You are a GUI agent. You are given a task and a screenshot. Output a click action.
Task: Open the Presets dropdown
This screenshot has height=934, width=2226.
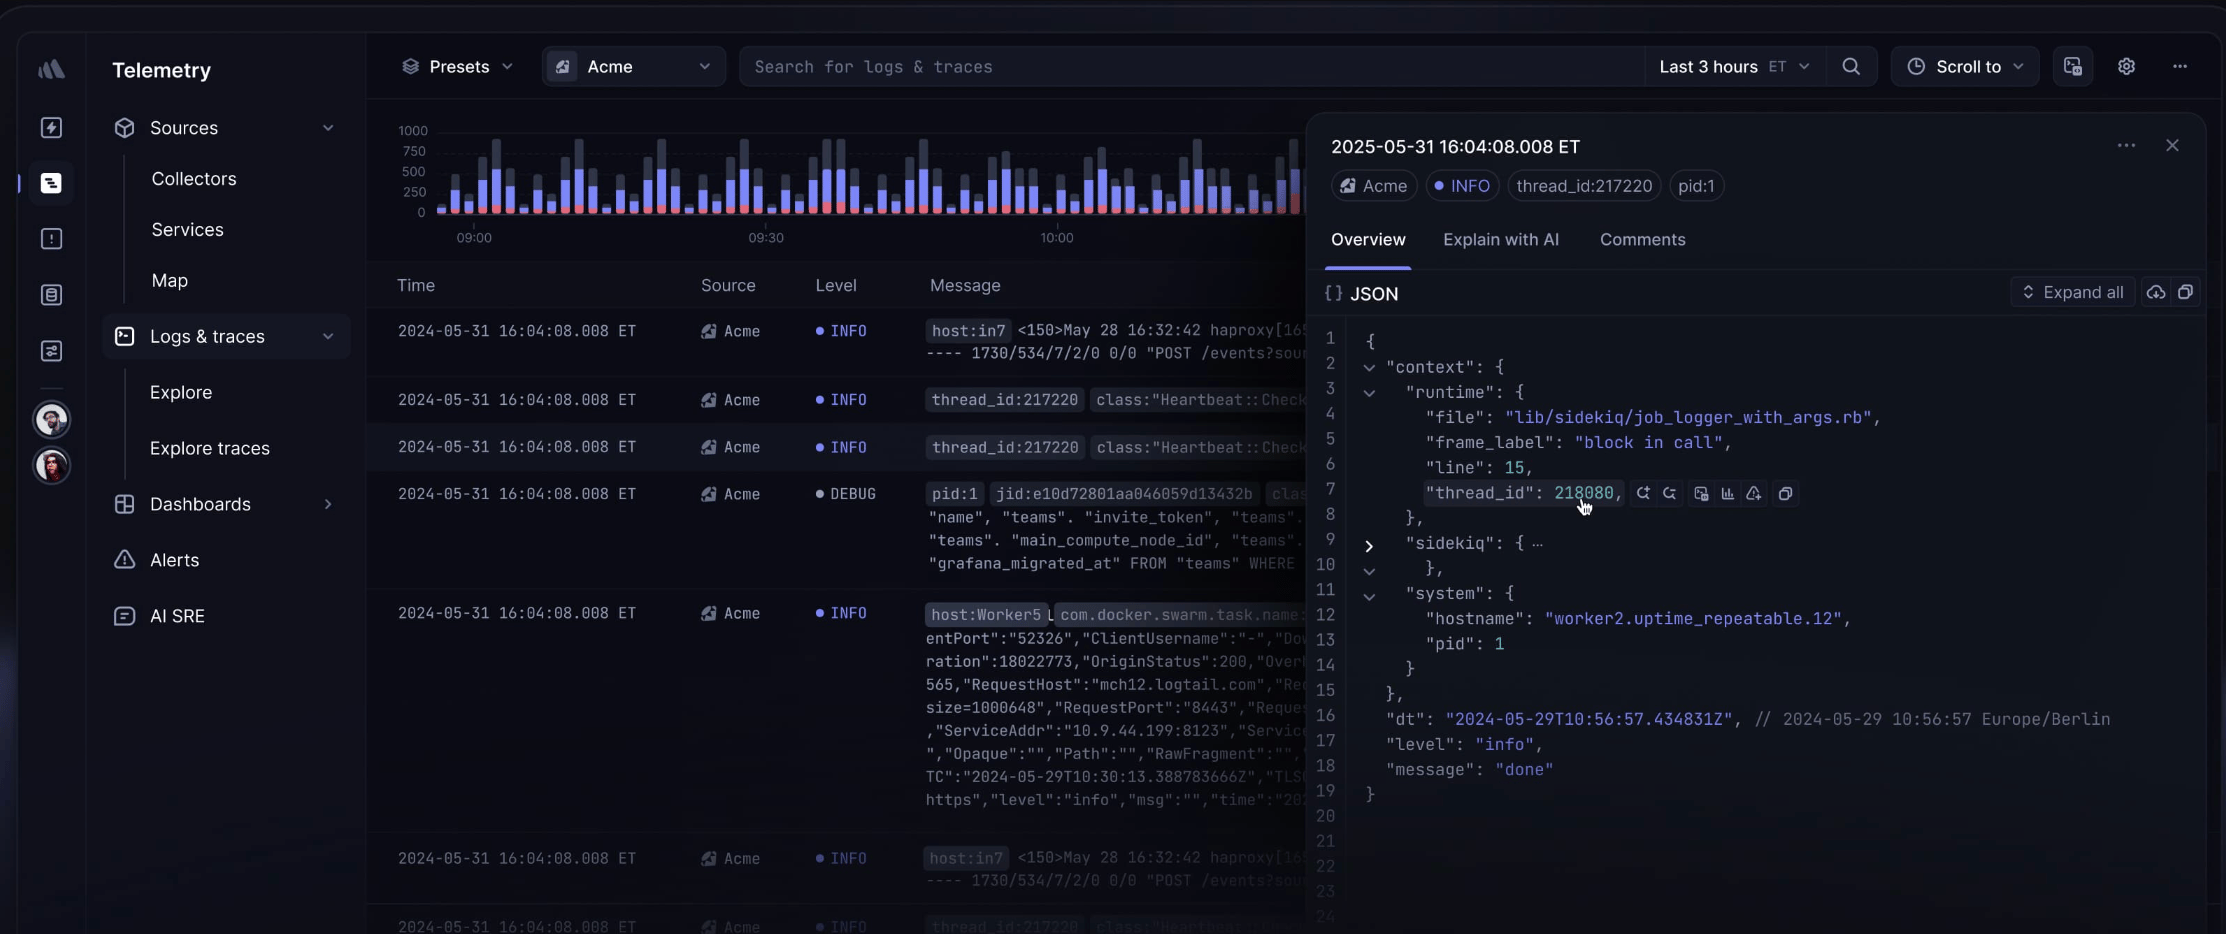[x=457, y=67]
